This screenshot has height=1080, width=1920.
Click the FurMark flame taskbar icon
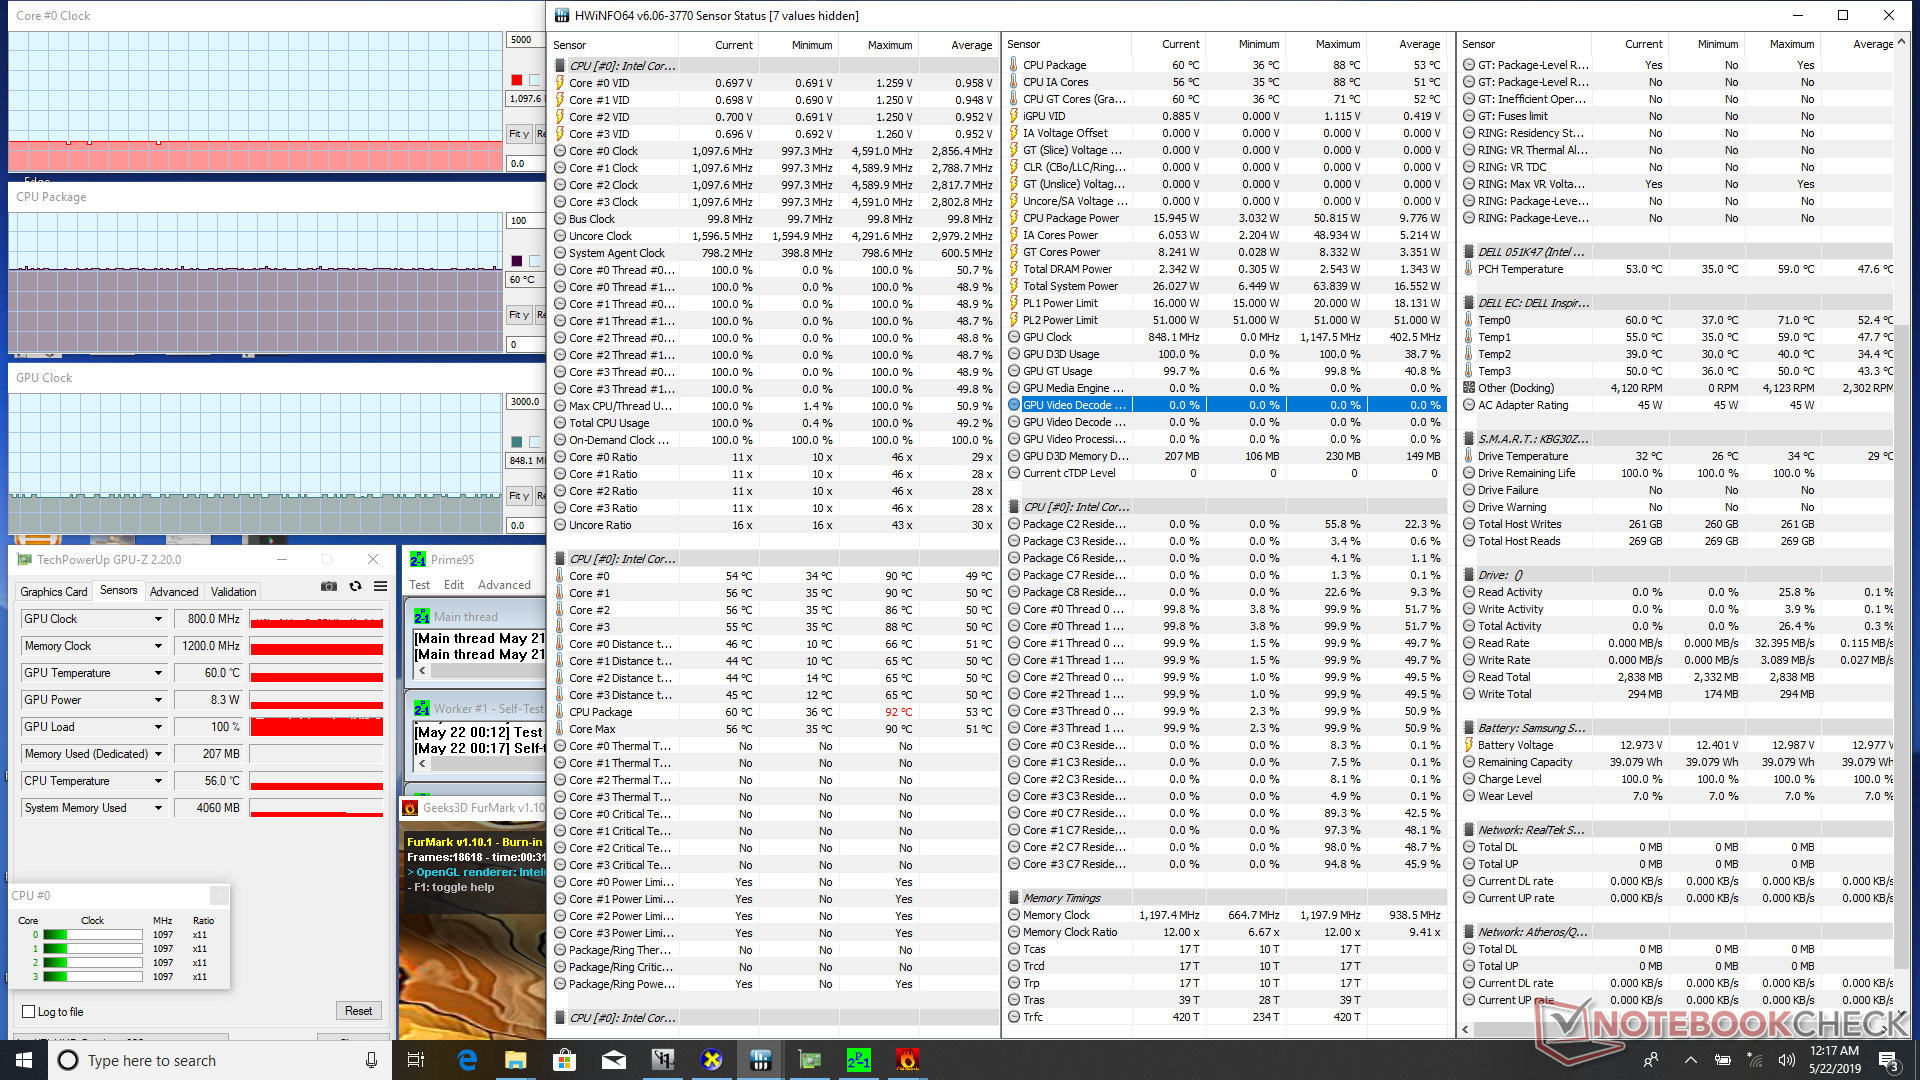point(907,1060)
